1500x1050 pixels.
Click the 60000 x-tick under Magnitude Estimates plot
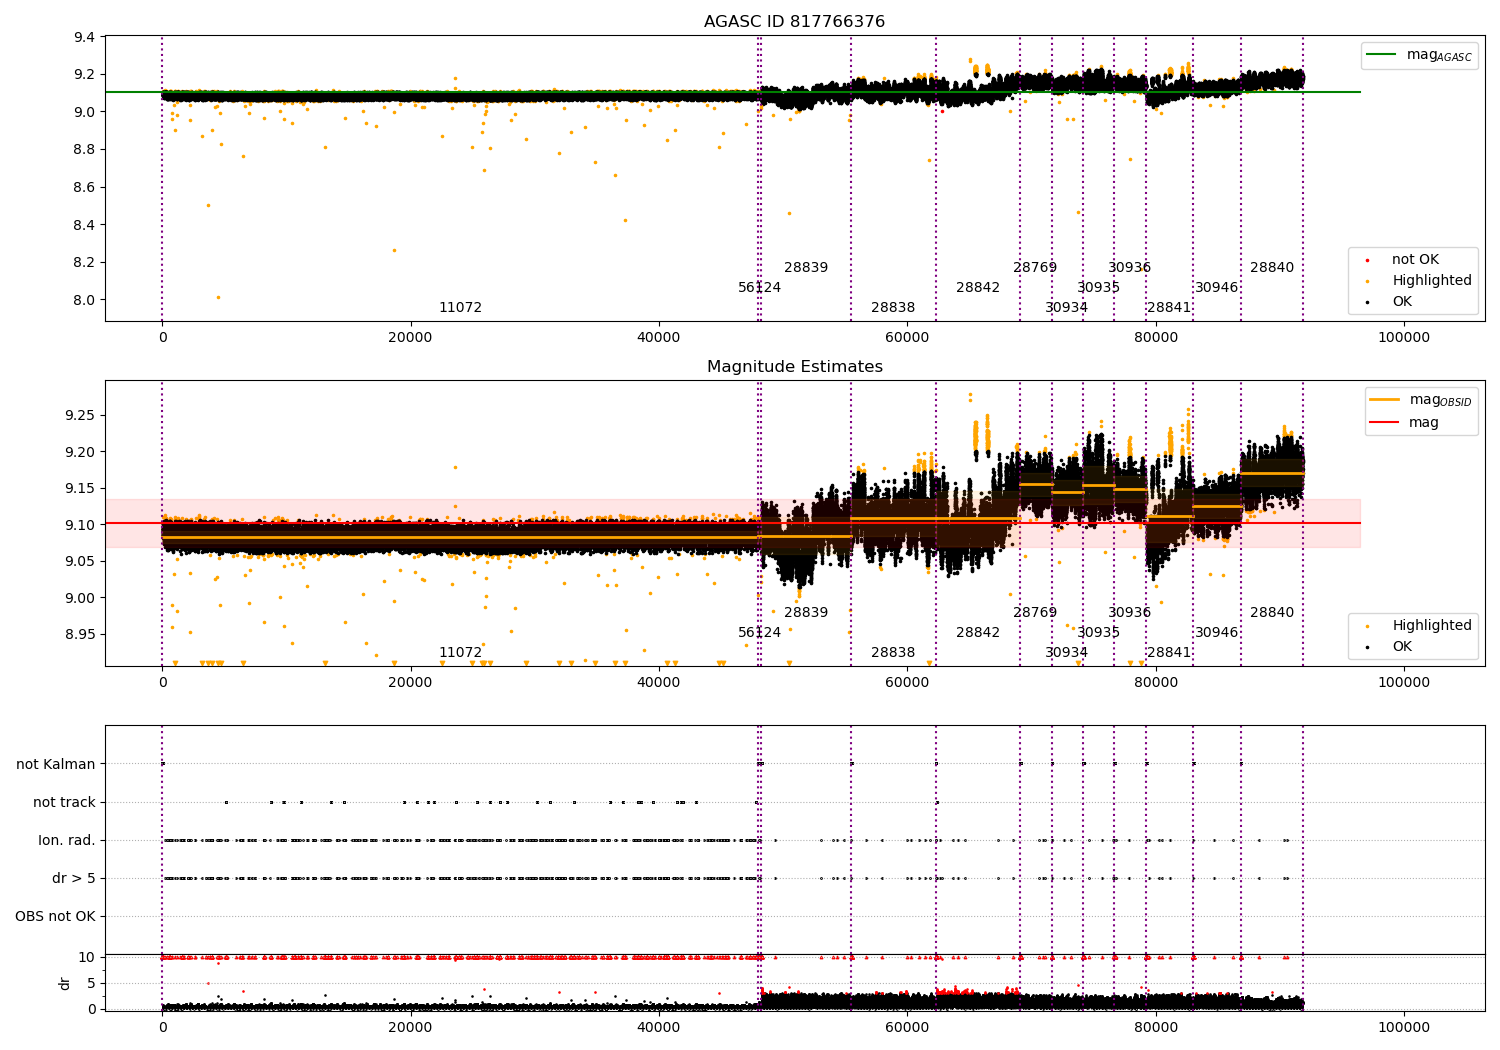click(907, 682)
